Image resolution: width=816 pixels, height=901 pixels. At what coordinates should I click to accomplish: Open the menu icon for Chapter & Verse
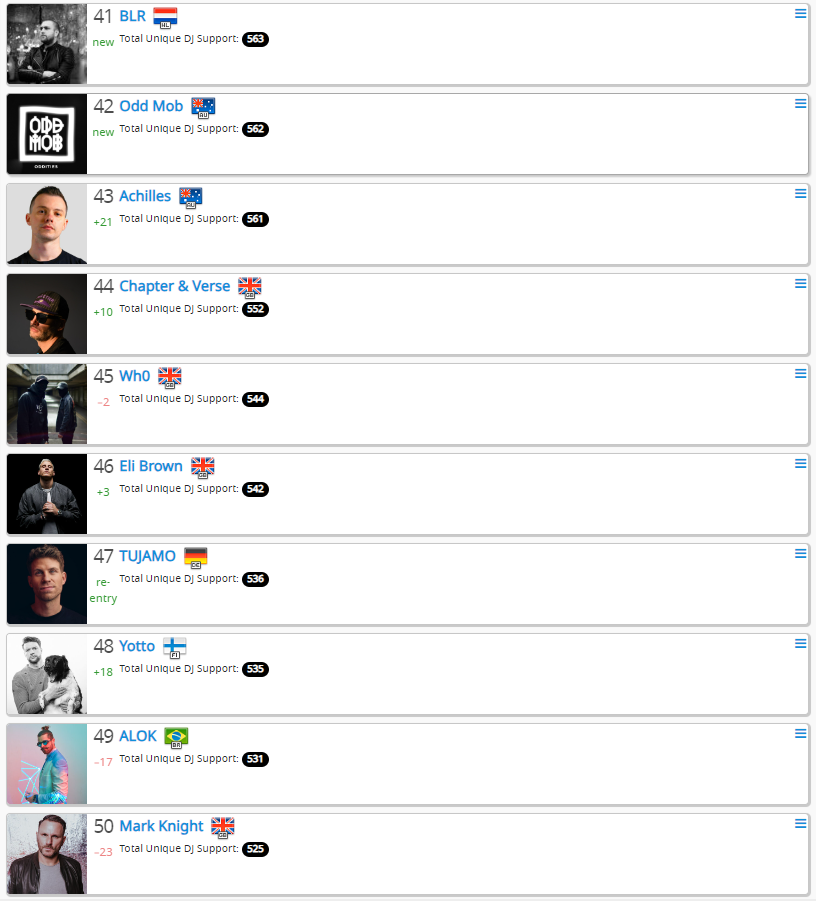click(x=800, y=284)
